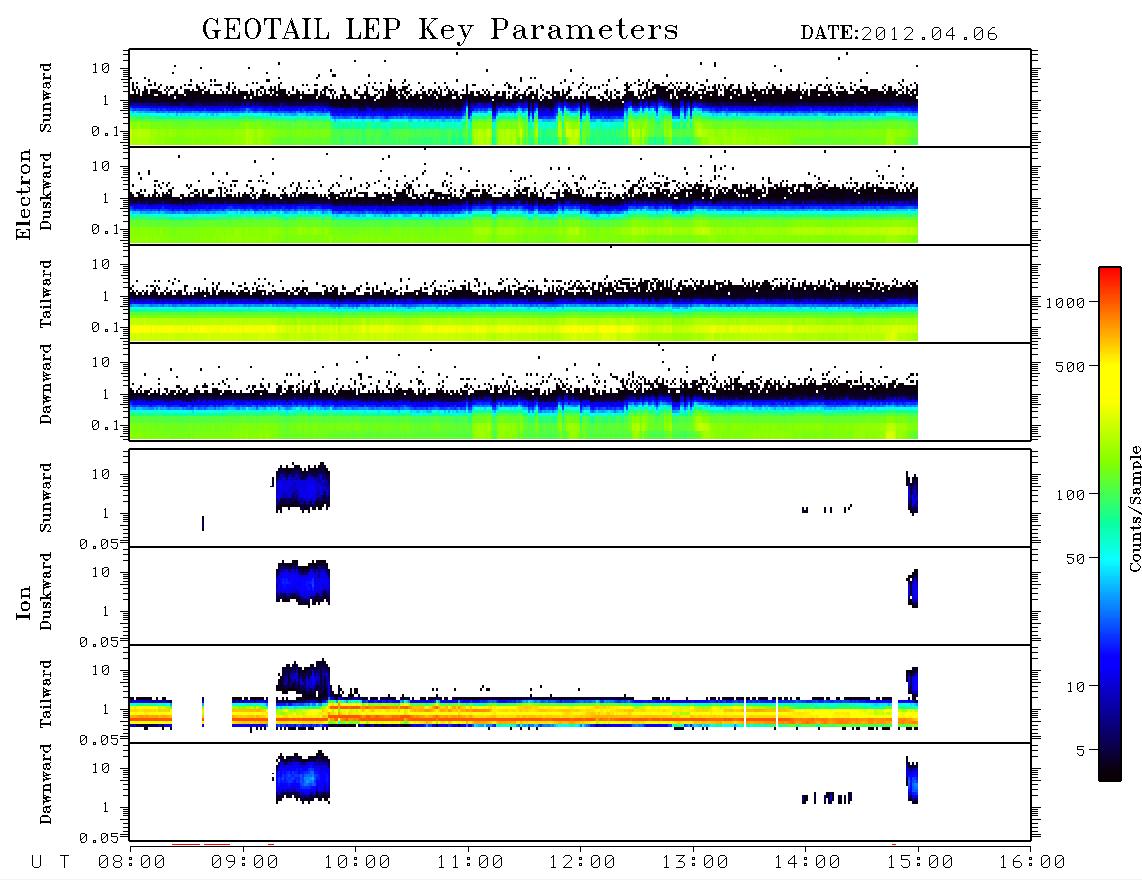Click the Ion Duskward panel label
Screen dimensions: 1142x880
coord(46,591)
